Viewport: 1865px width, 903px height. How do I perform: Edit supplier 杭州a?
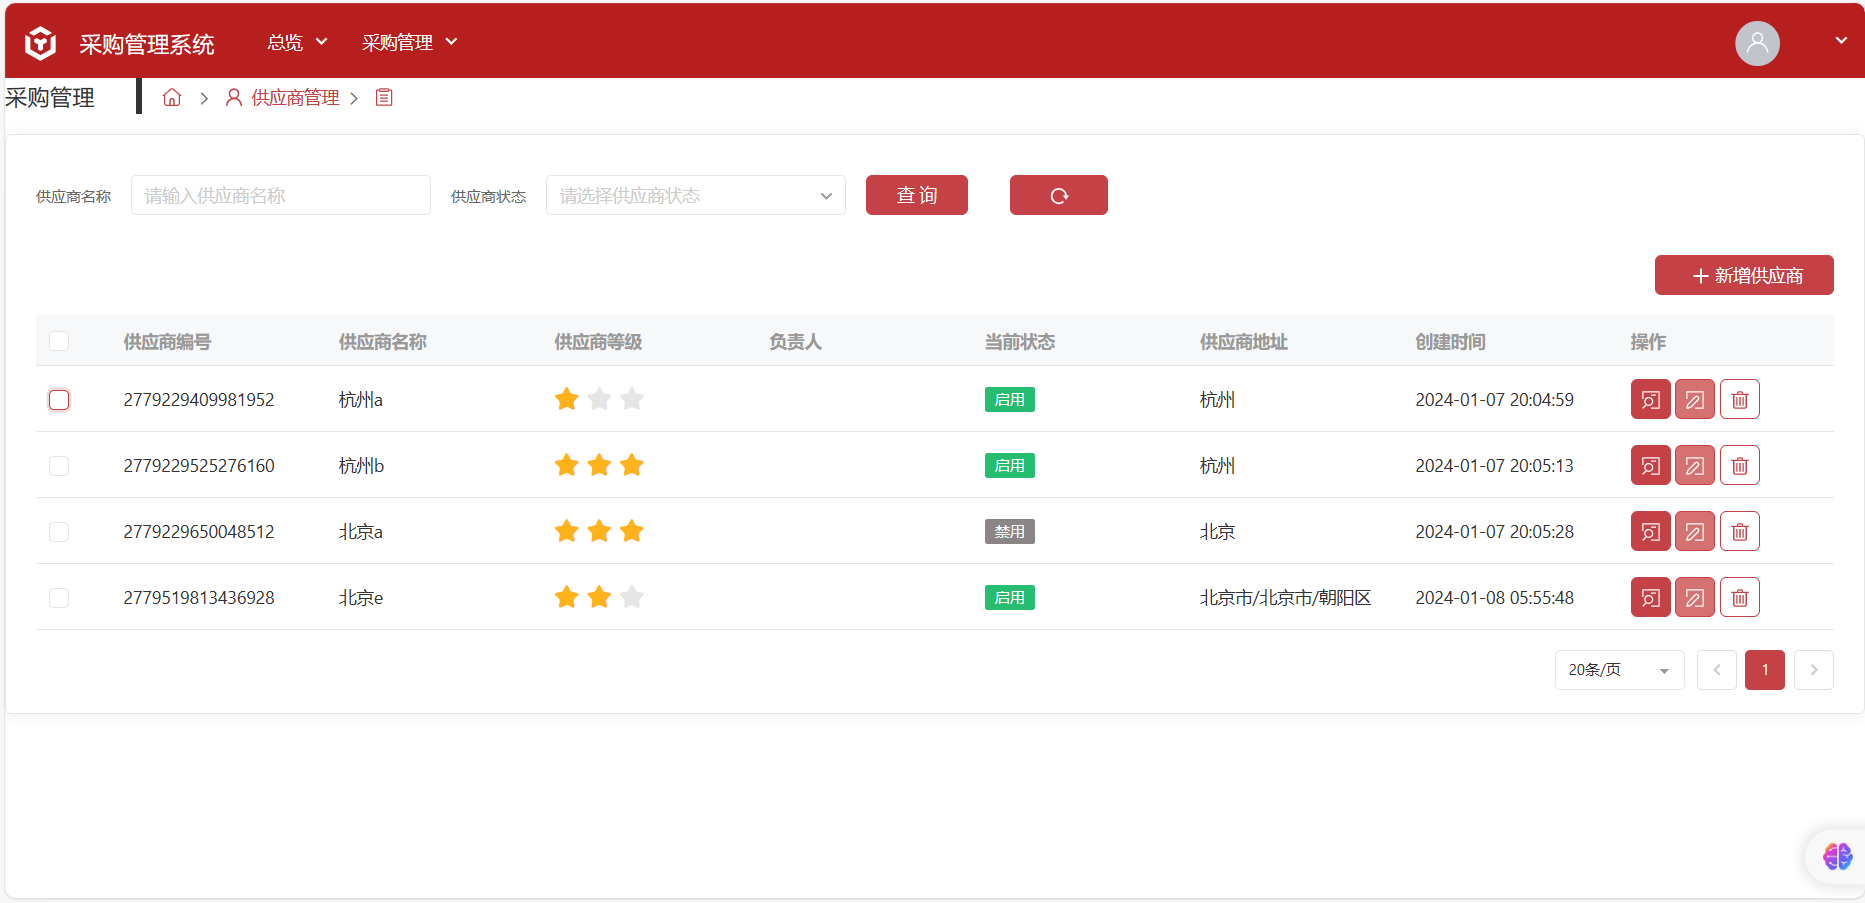(x=1695, y=399)
